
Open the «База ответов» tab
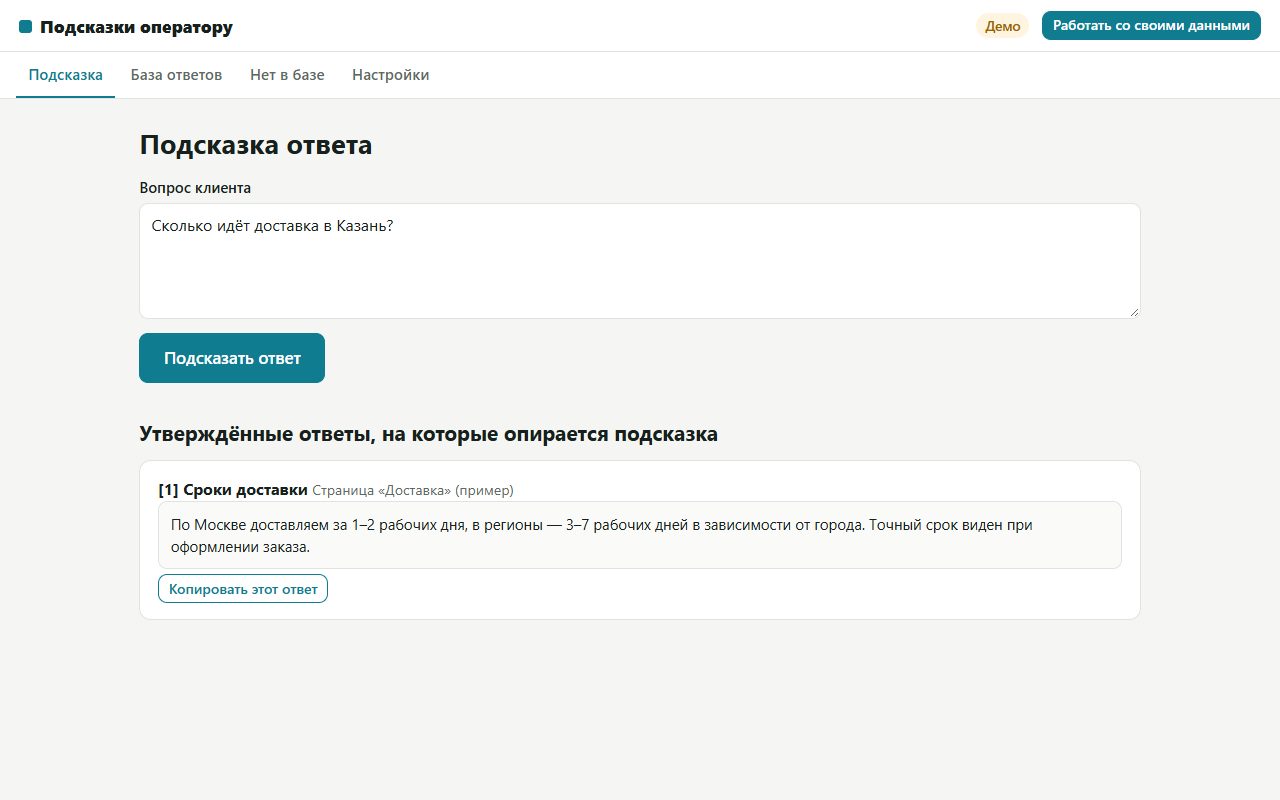(x=176, y=75)
